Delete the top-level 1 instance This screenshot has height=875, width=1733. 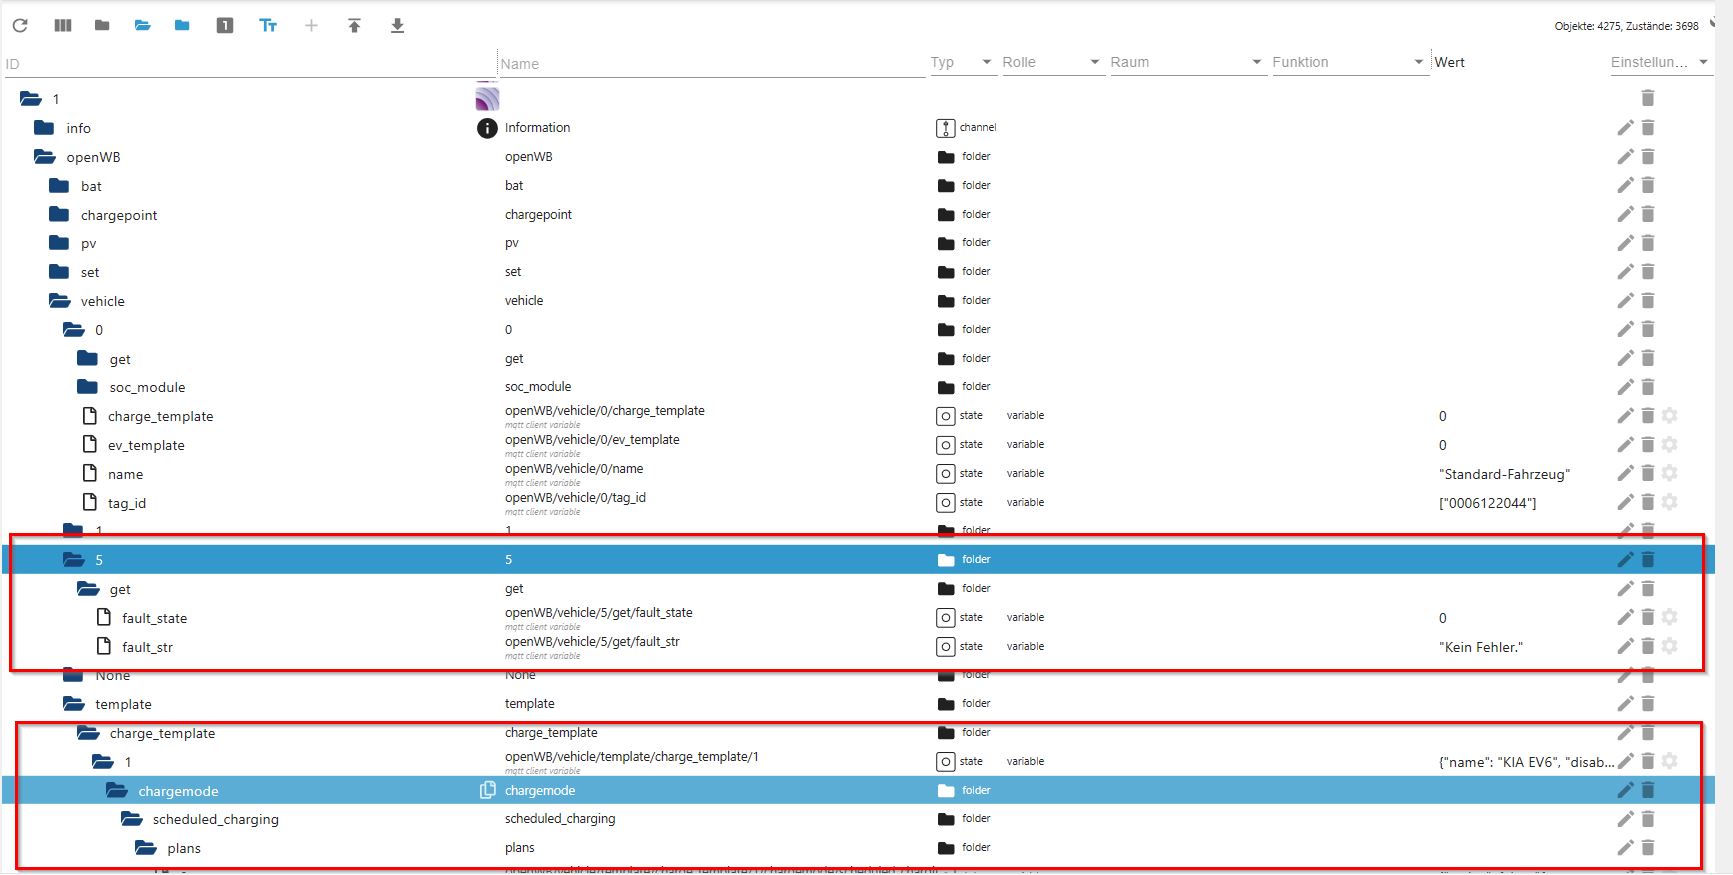tap(1648, 98)
